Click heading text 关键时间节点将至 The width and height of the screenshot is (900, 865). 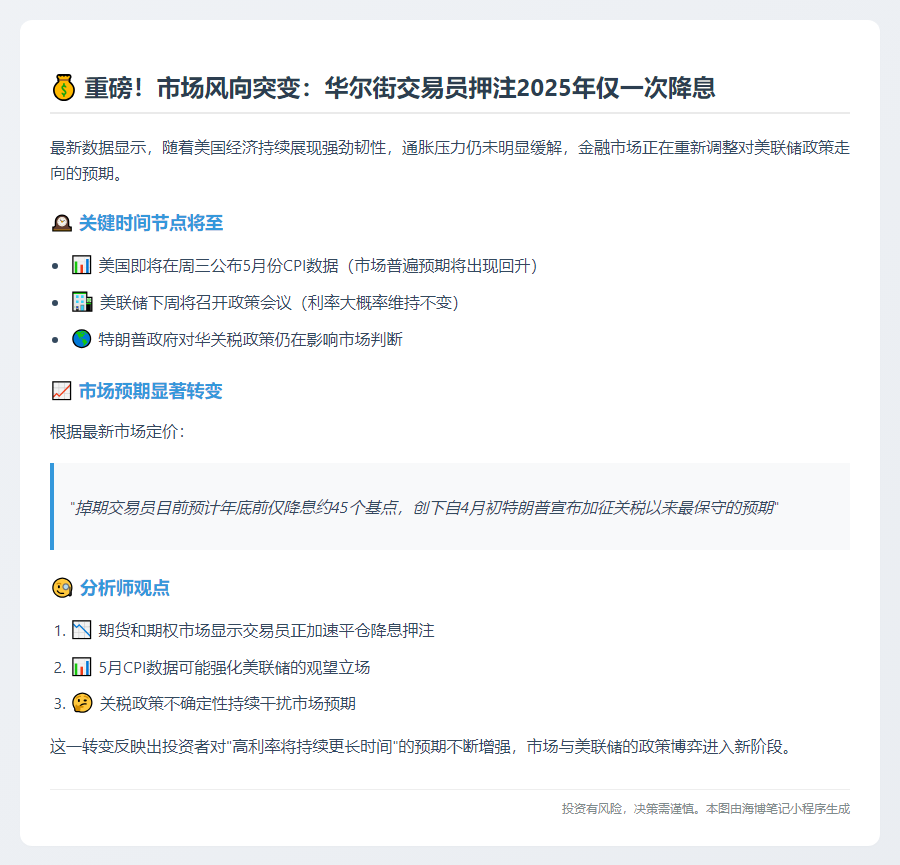coord(151,223)
